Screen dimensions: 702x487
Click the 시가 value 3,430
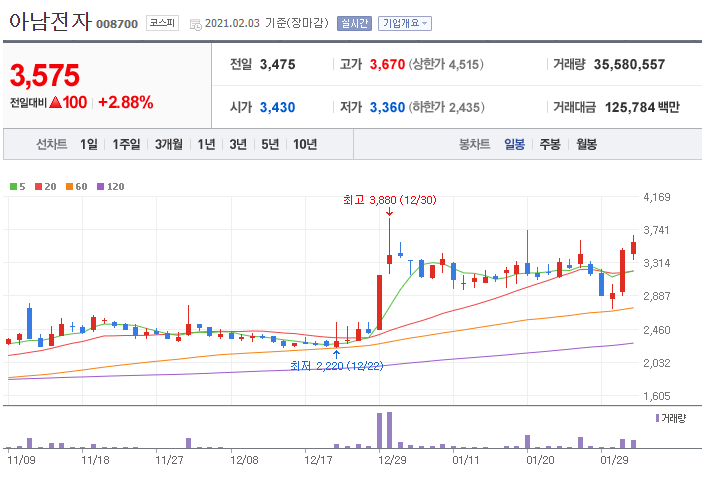[x=278, y=107]
